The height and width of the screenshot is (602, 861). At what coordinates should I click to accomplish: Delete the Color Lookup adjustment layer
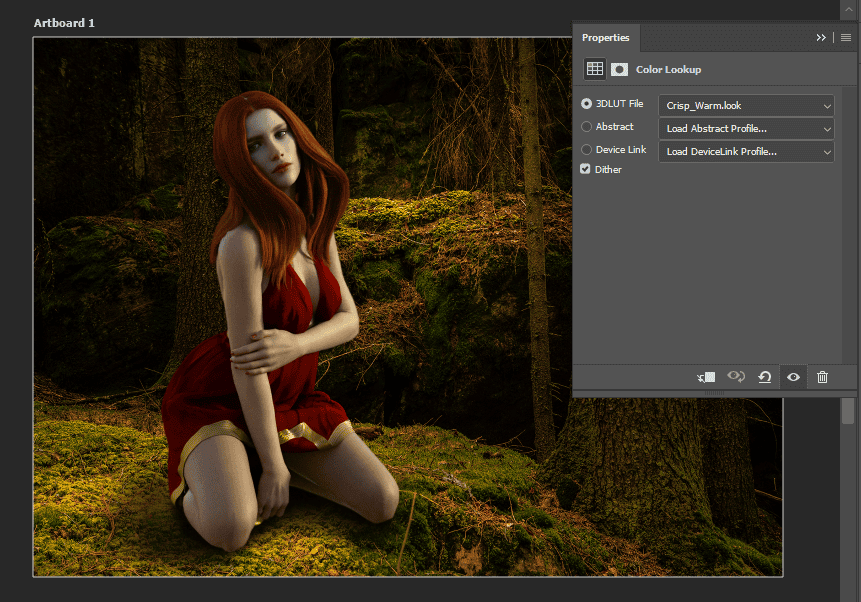point(823,377)
